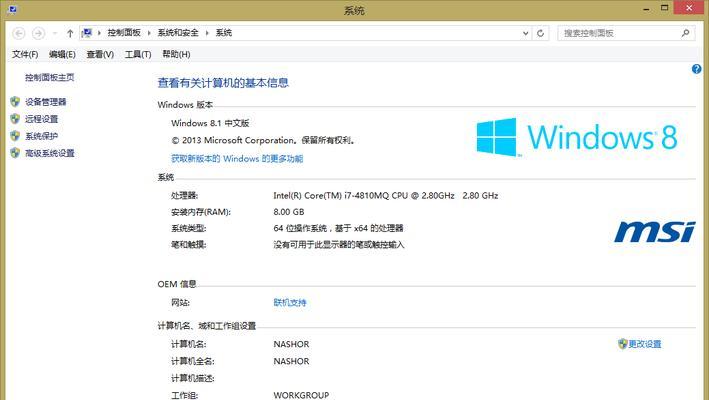The height and width of the screenshot is (400, 709).
Task: Click 获取新版本的 Windows 的更多功能 link
Action: [237, 159]
